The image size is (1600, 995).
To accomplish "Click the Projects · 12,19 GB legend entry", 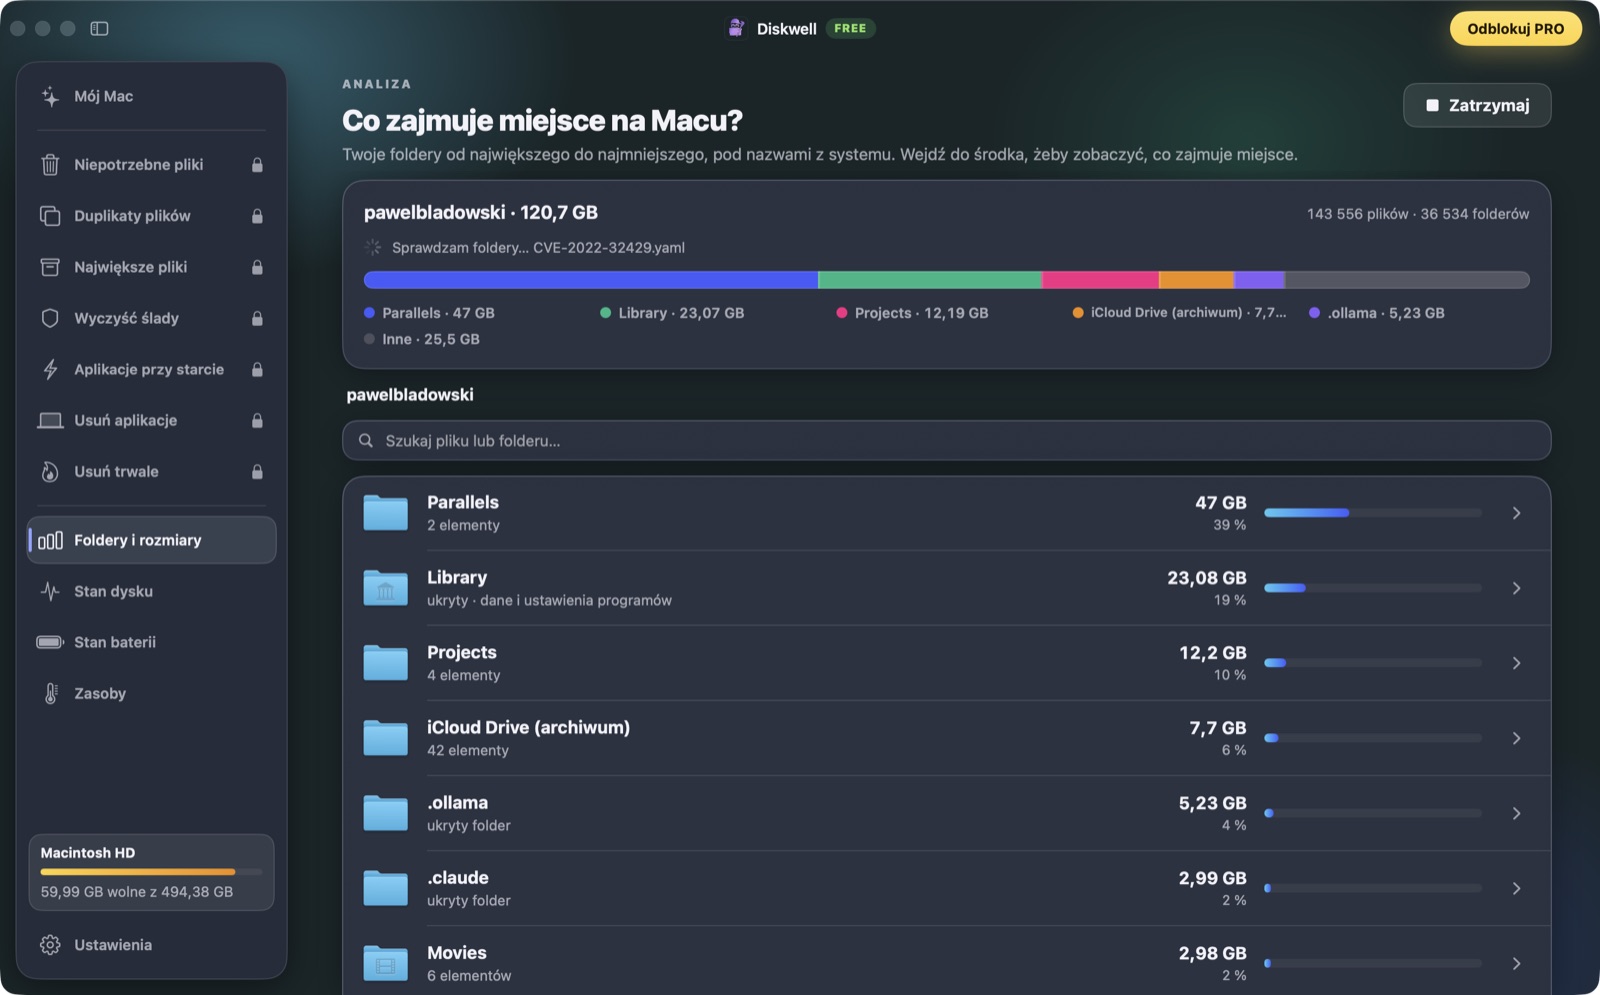I will point(912,313).
